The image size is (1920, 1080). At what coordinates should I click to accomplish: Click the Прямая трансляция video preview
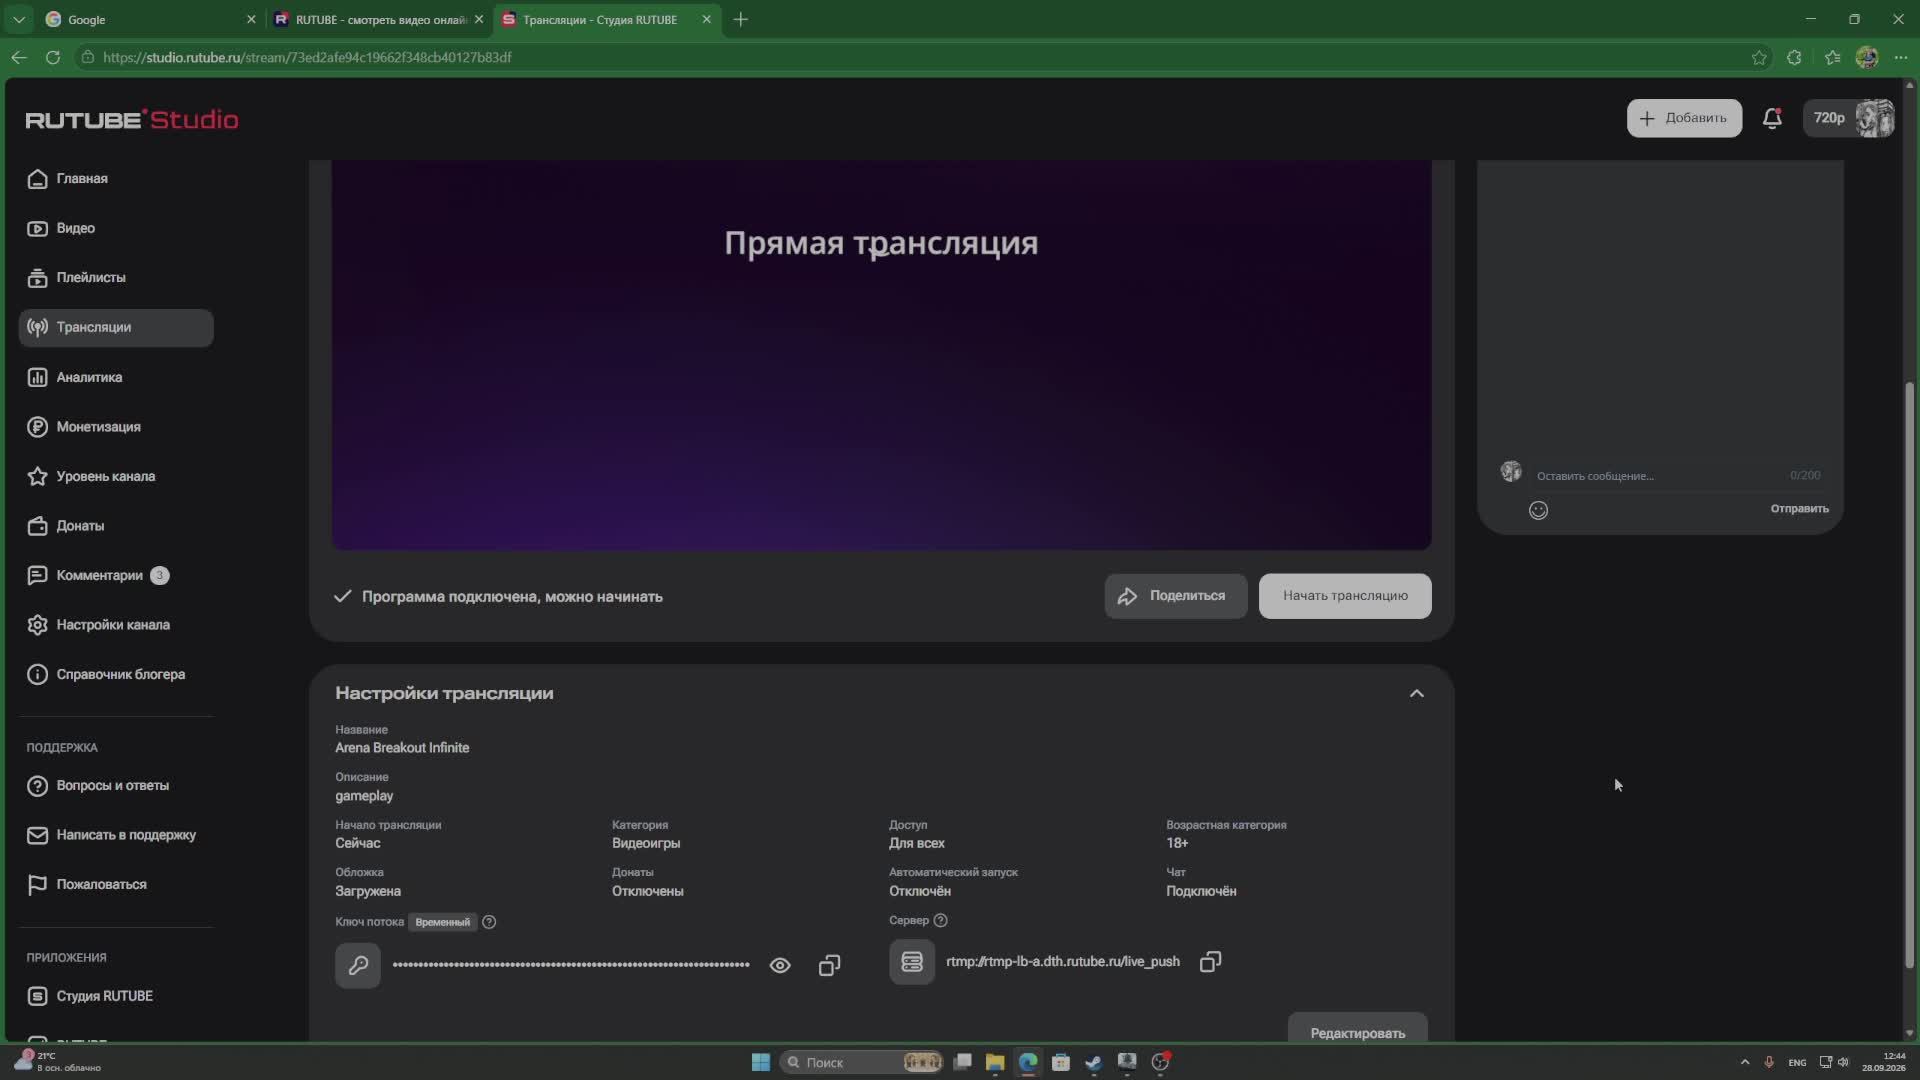(x=881, y=355)
